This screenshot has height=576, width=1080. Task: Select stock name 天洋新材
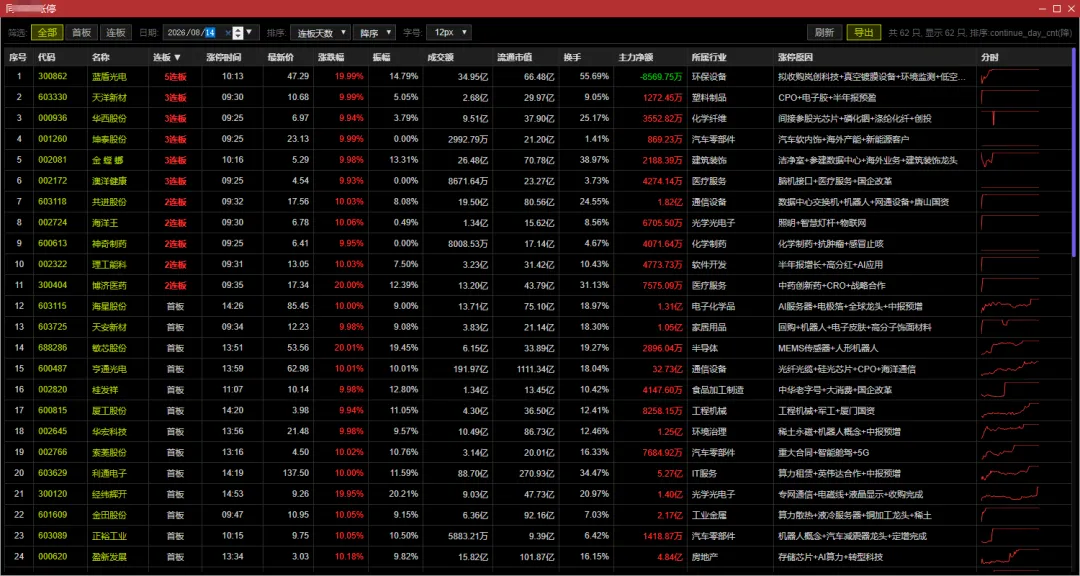[x=110, y=97]
